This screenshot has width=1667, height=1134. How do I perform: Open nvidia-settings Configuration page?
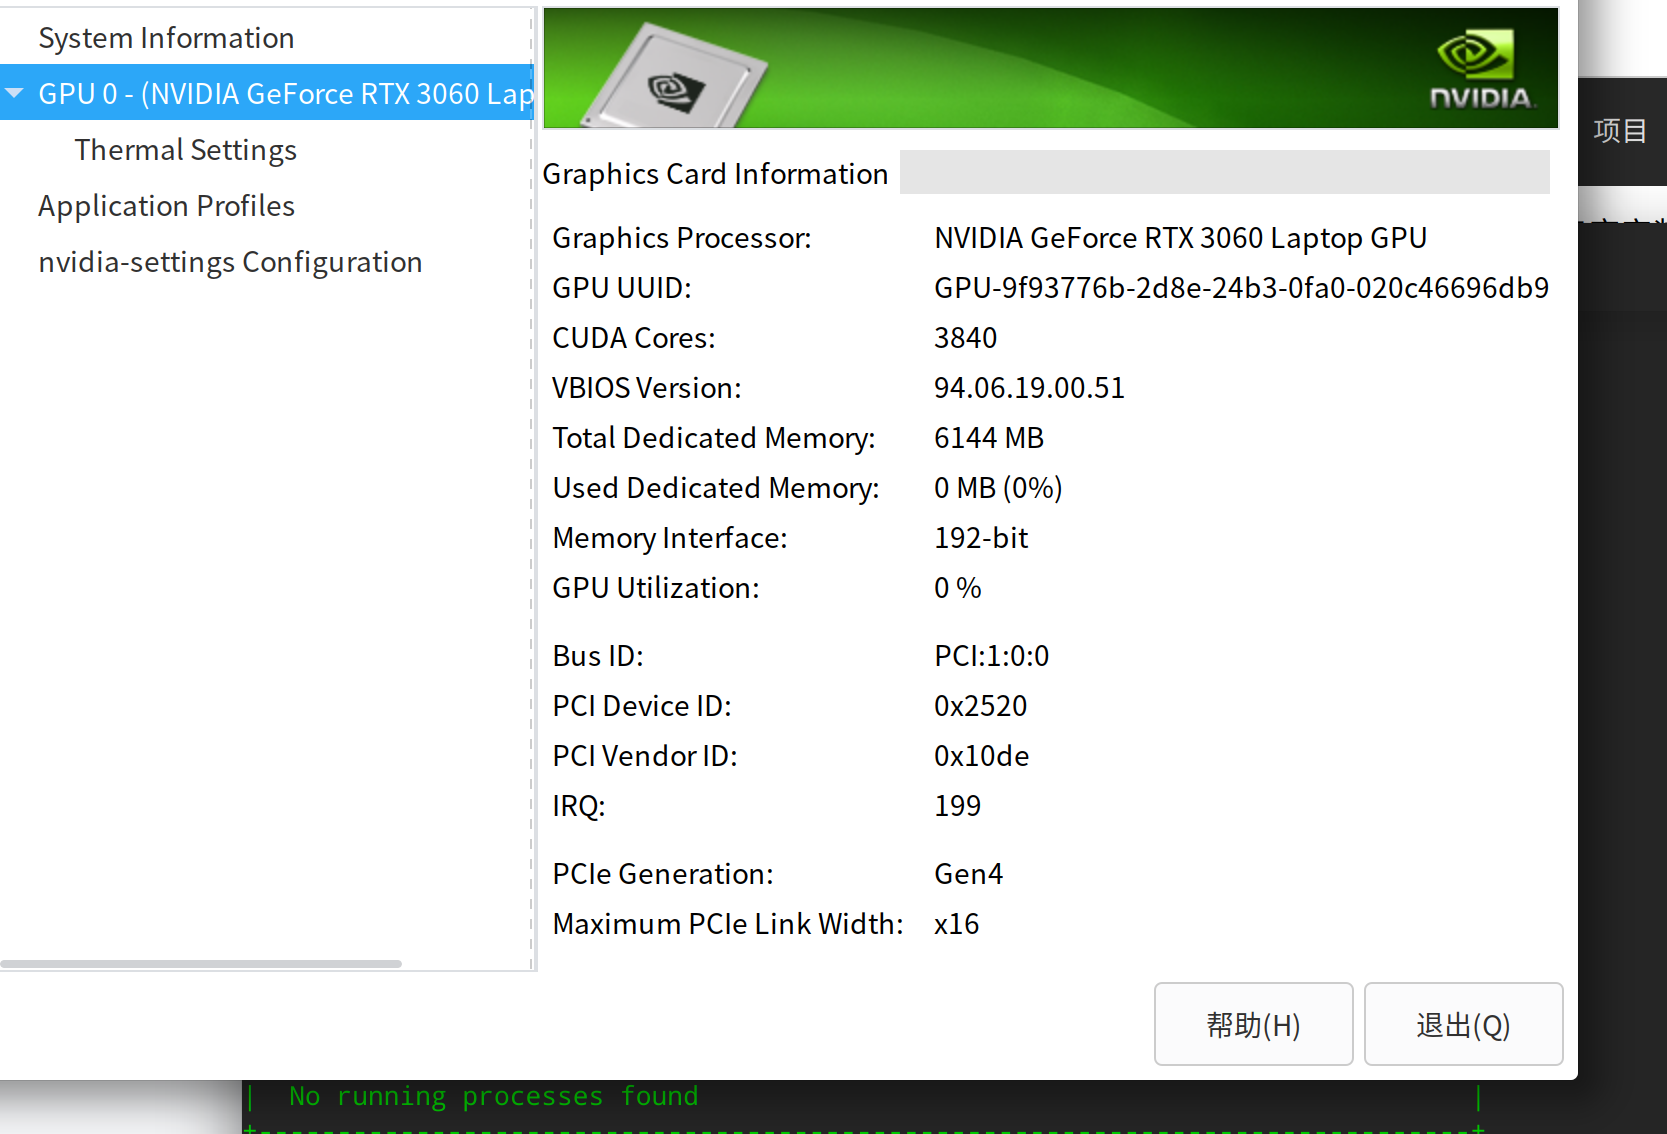tap(230, 262)
